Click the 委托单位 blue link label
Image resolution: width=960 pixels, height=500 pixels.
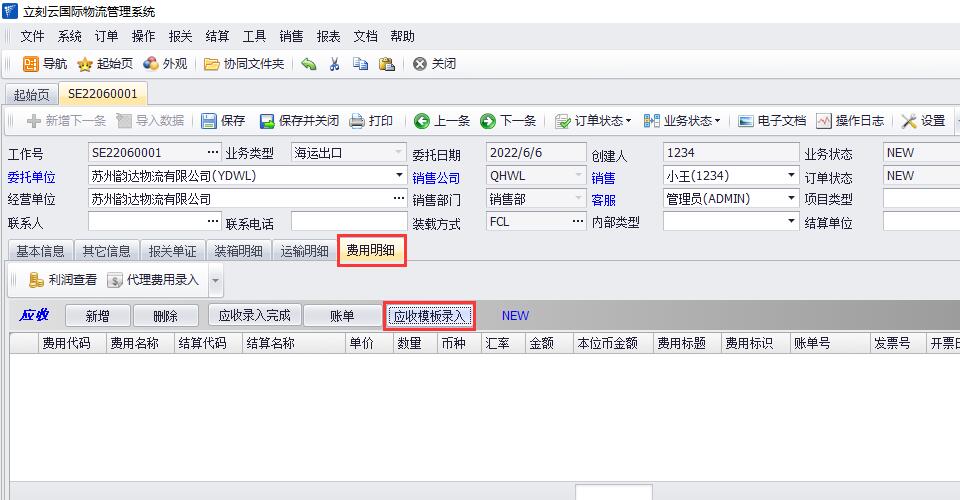pyautogui.click(x=32, y=176)
